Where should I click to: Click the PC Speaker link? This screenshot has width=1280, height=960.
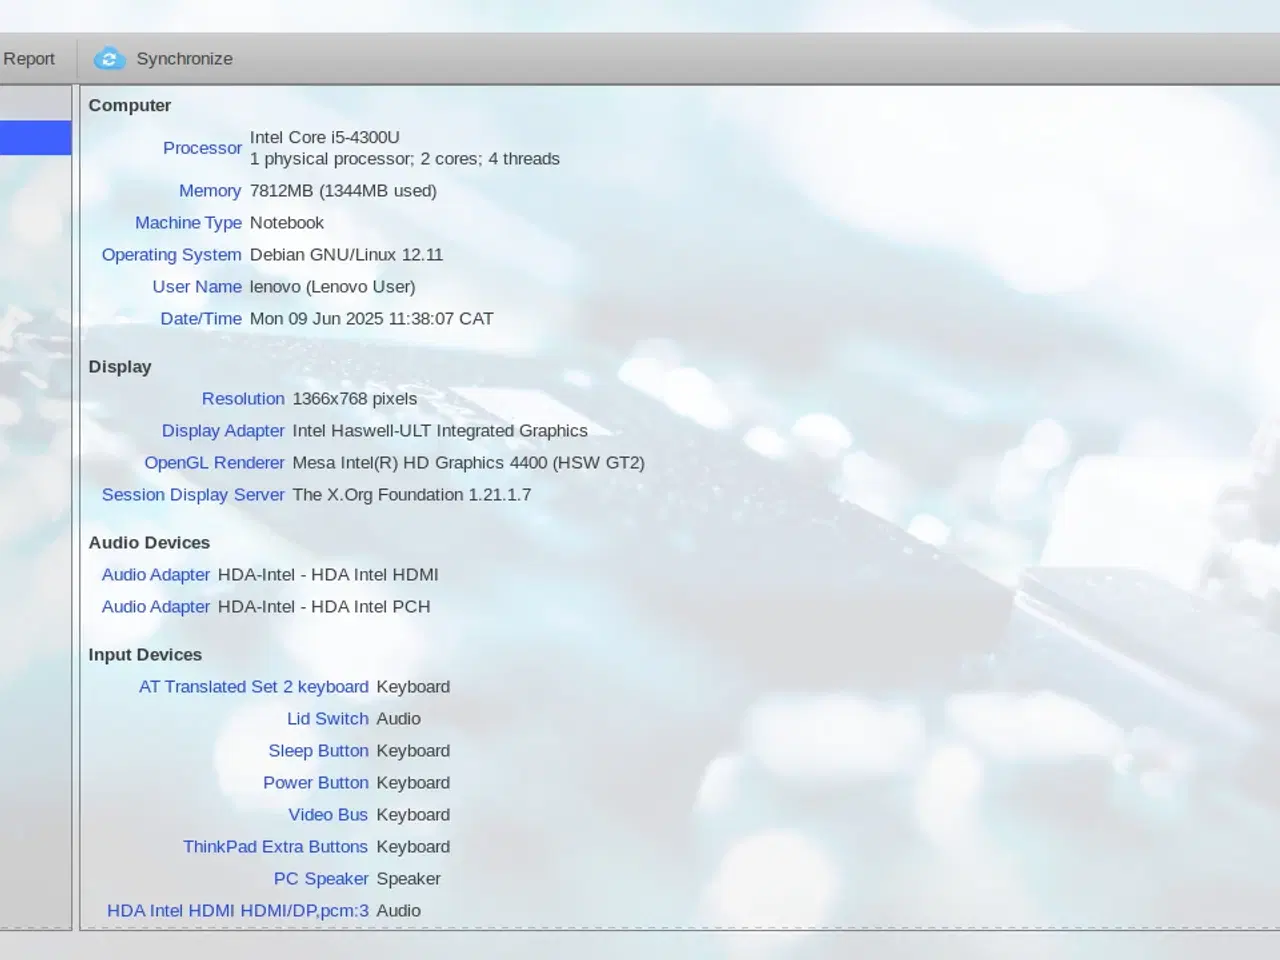coord(321,879)
